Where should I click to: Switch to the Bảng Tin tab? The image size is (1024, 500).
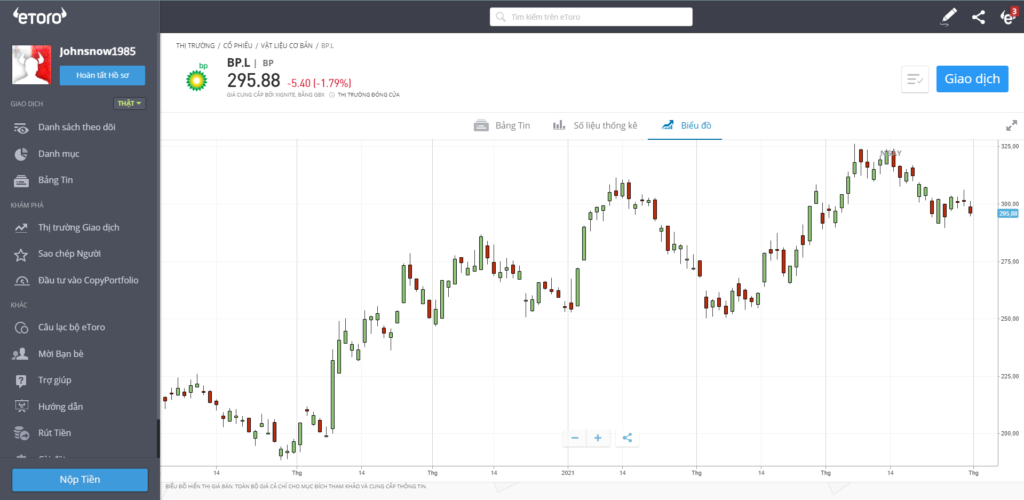click(502, 125)
